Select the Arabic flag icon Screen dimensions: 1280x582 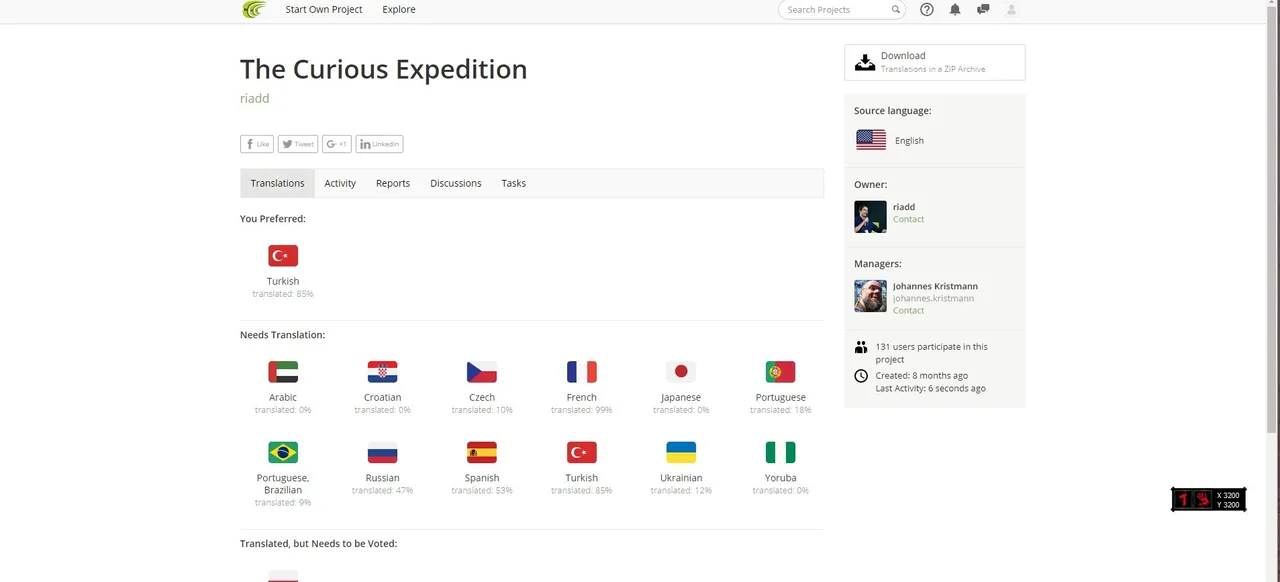coord(283,372)
